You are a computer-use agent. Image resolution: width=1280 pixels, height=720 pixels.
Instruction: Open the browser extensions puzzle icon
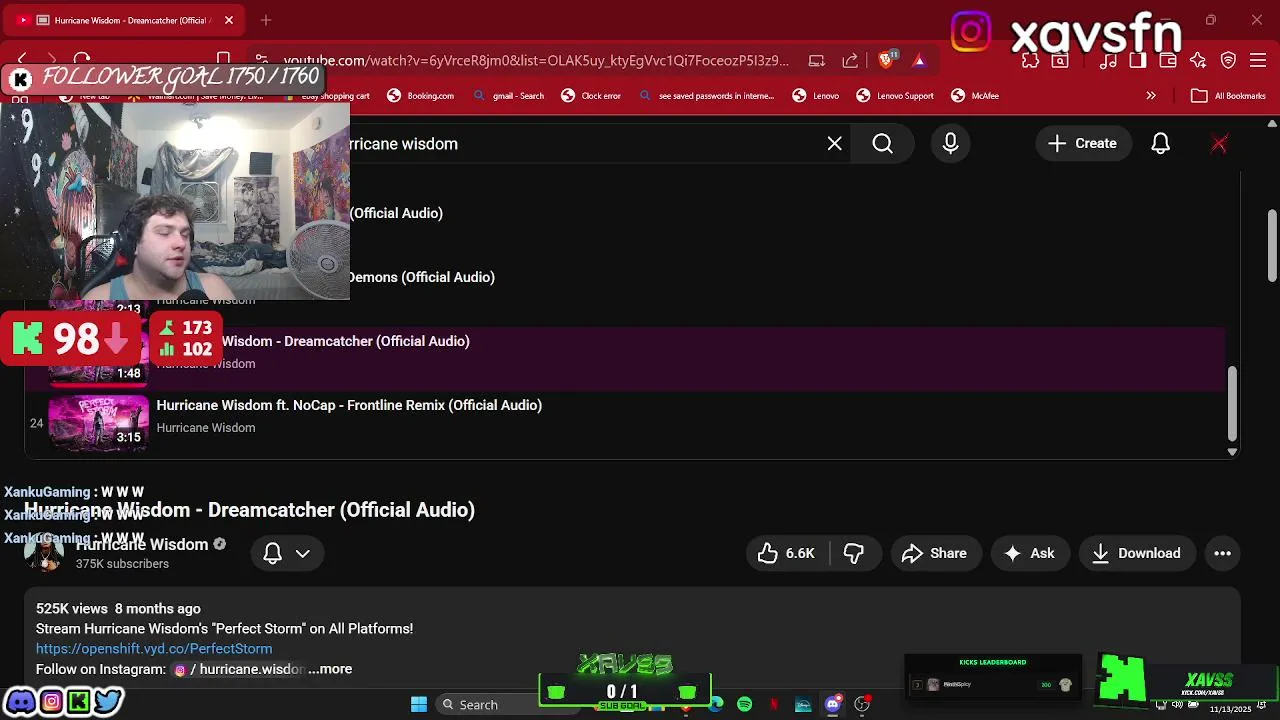point(1030,60)
